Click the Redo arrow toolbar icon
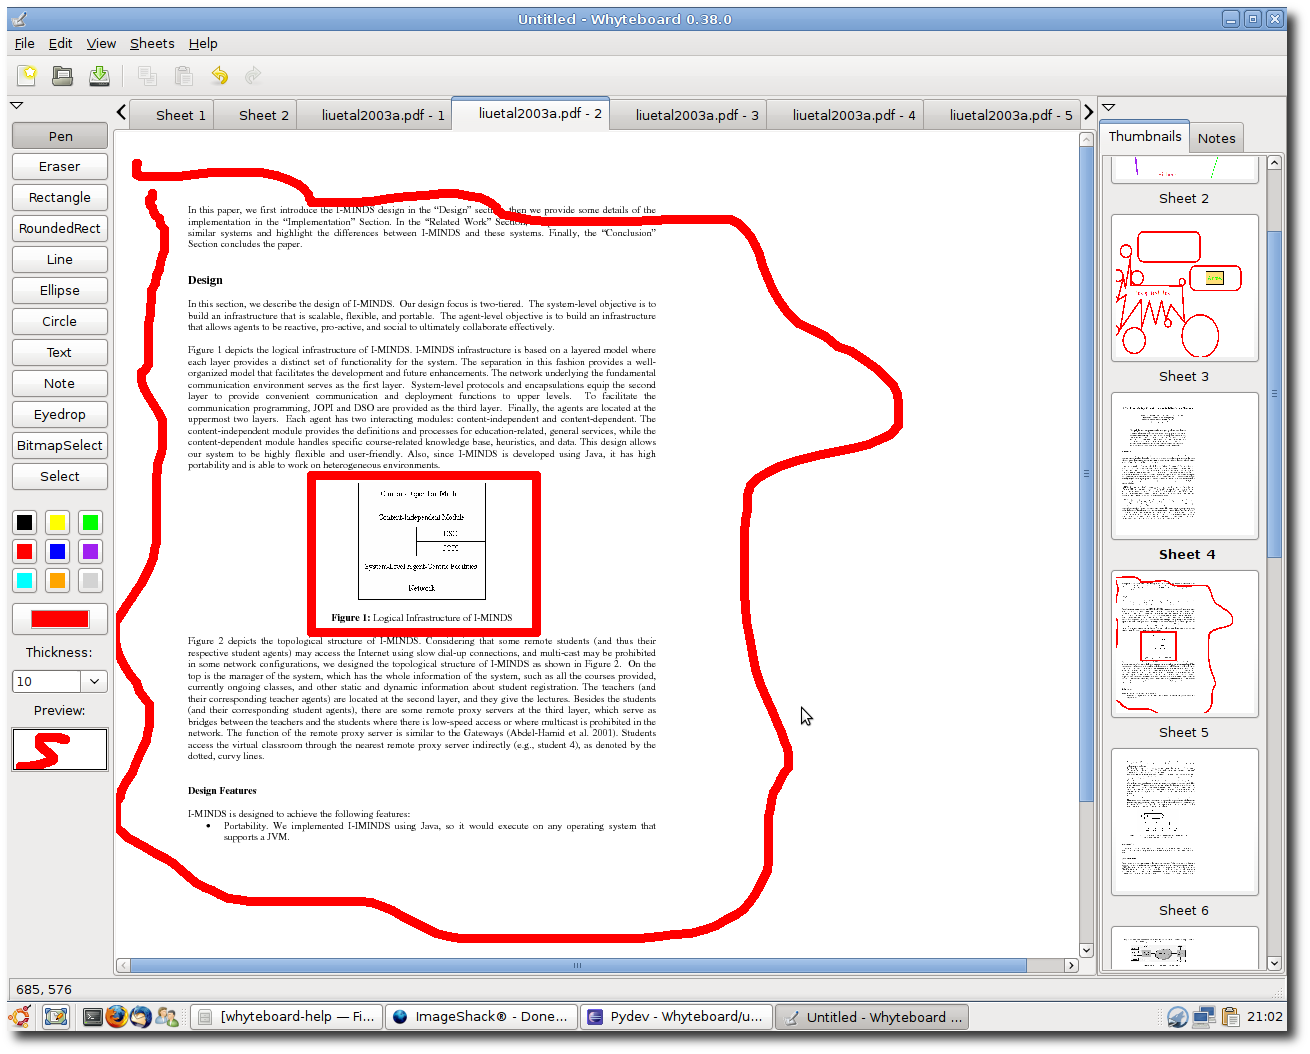The height and width of the screenshot is (1054, 1310). pos(253,75)
